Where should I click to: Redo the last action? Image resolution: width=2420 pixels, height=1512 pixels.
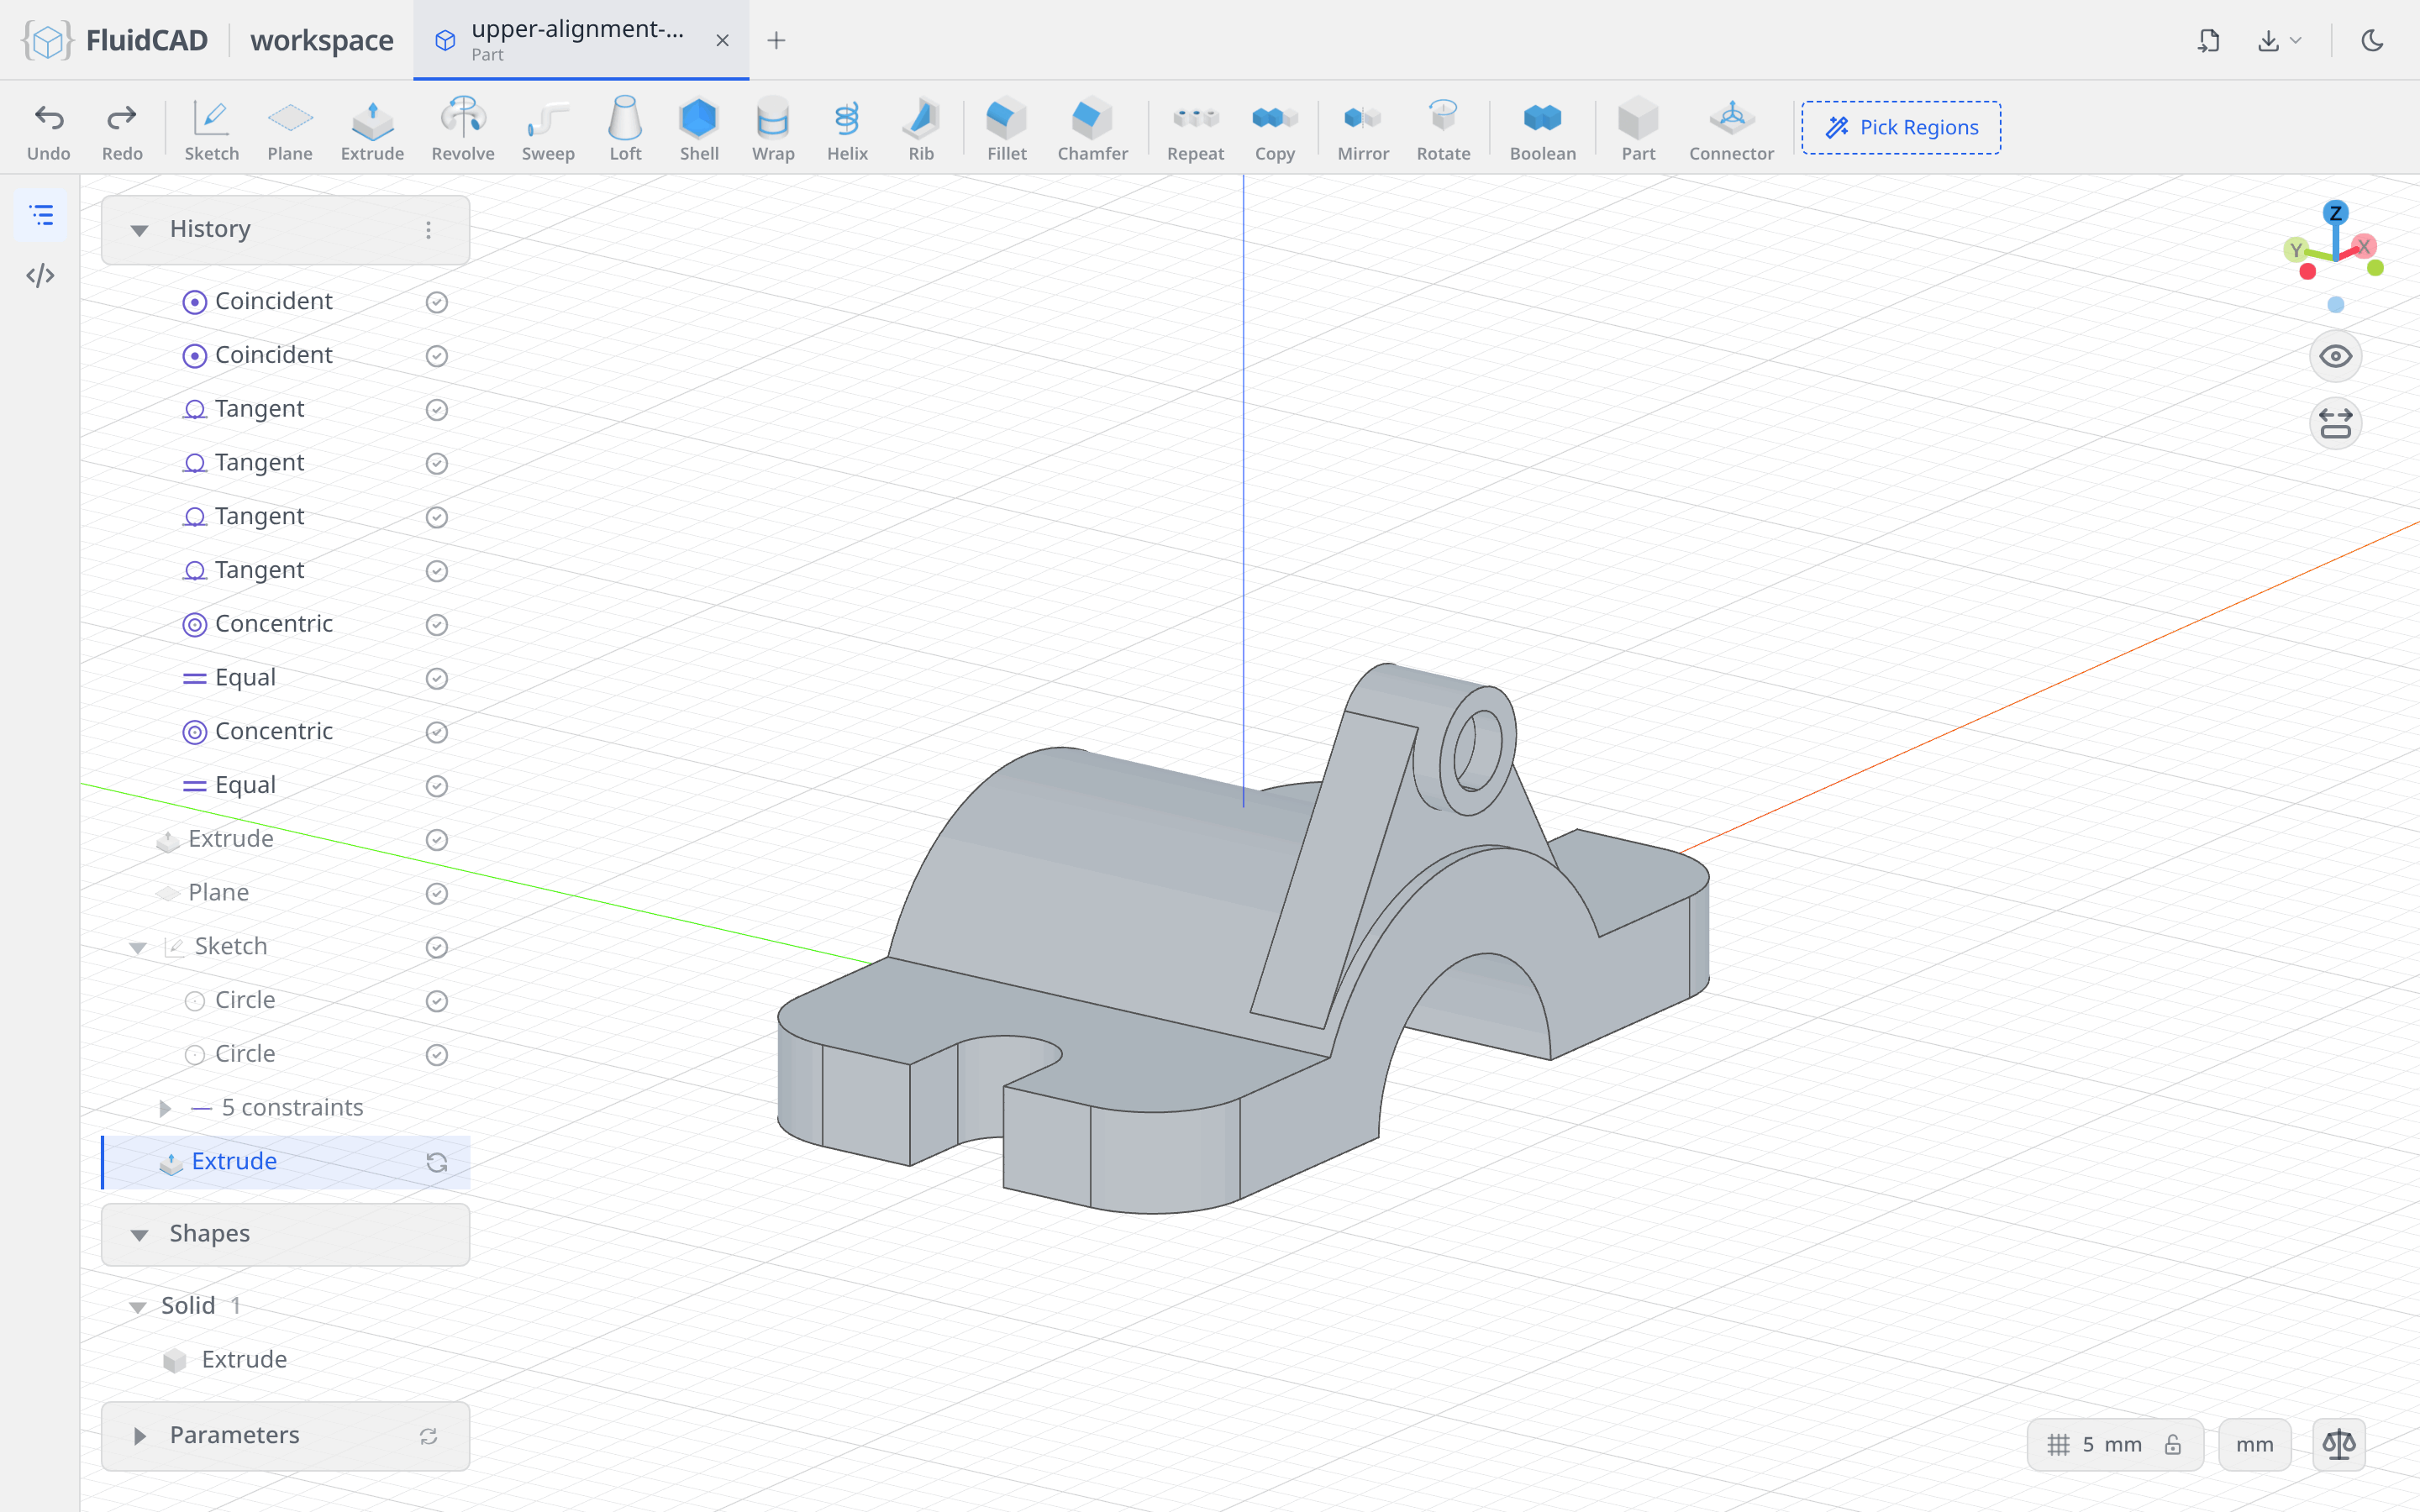122,129
